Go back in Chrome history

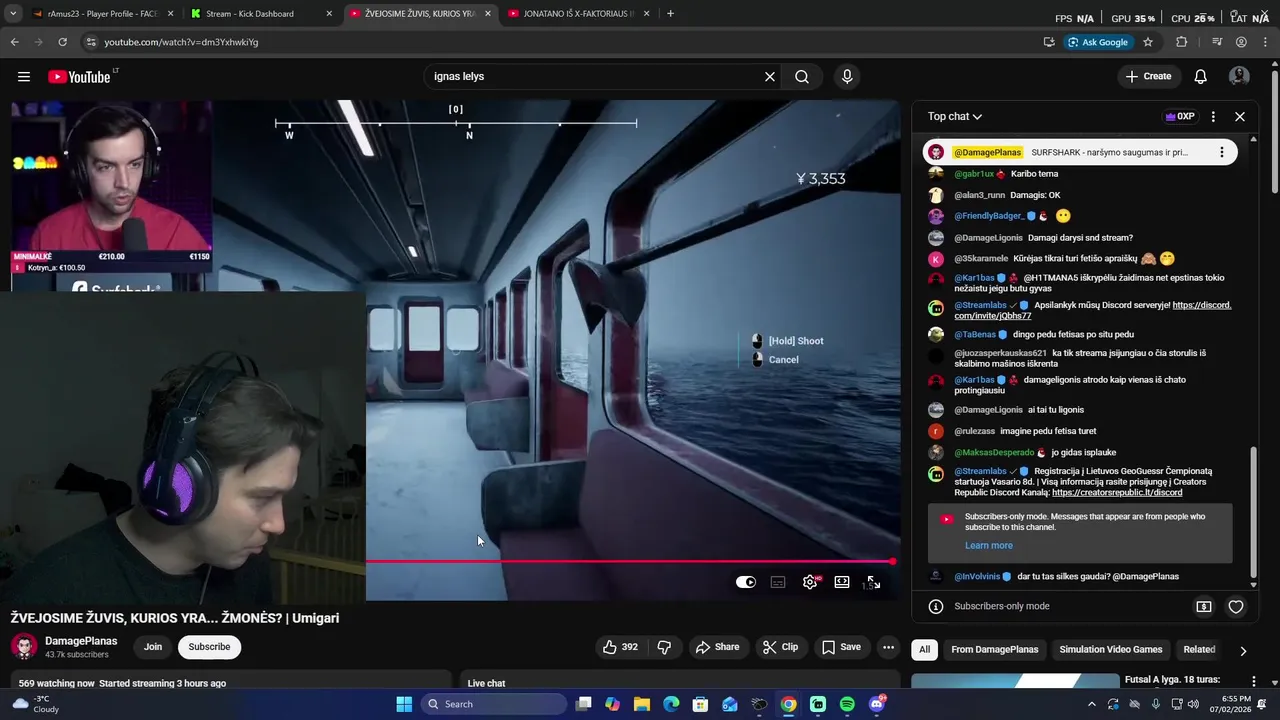pos(14,42)
